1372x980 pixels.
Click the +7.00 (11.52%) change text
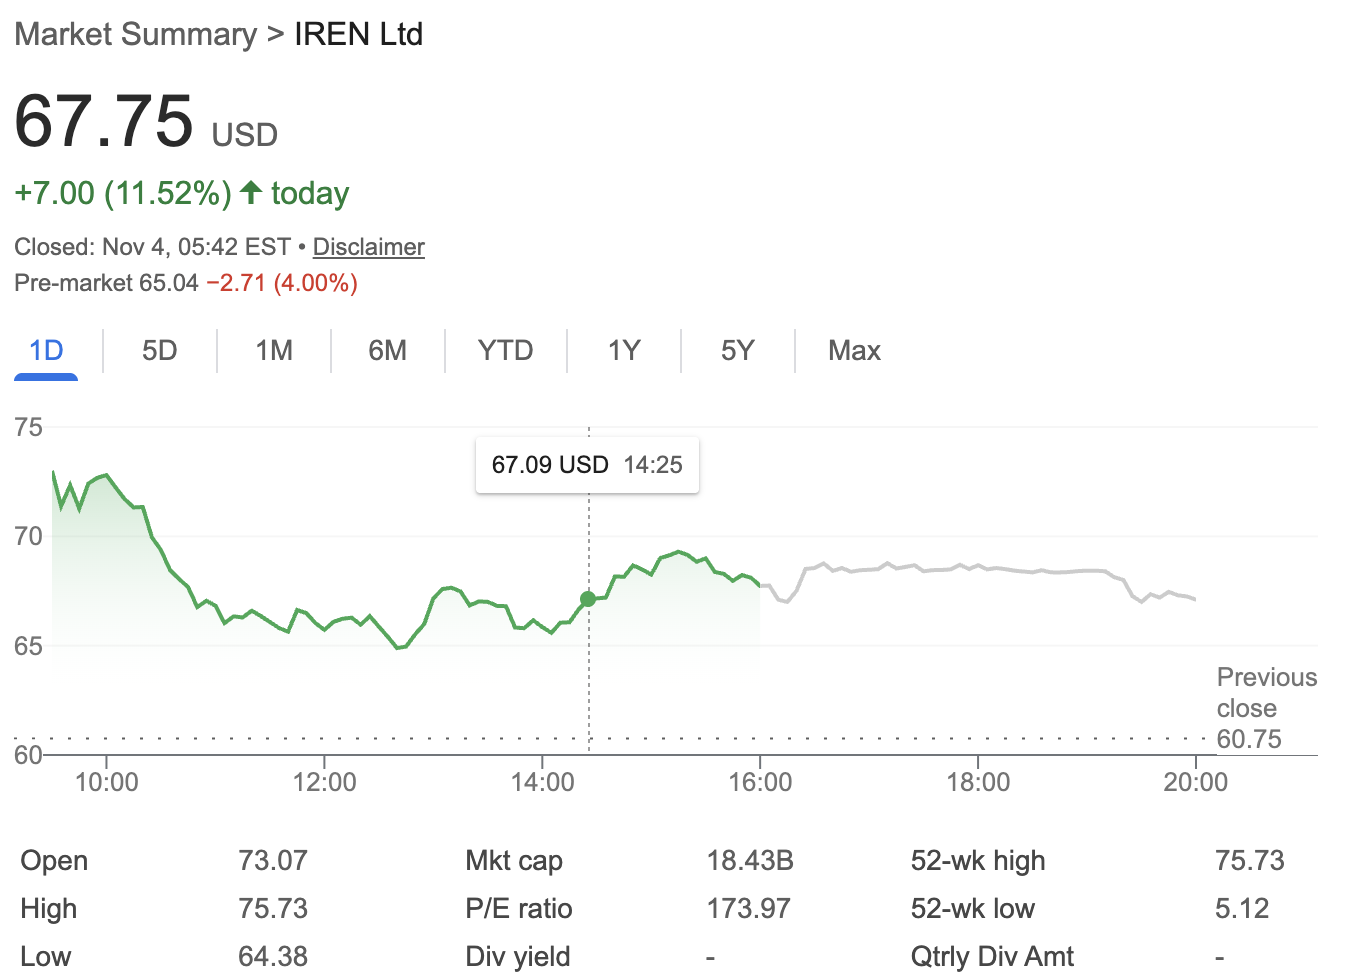(123, 193)
